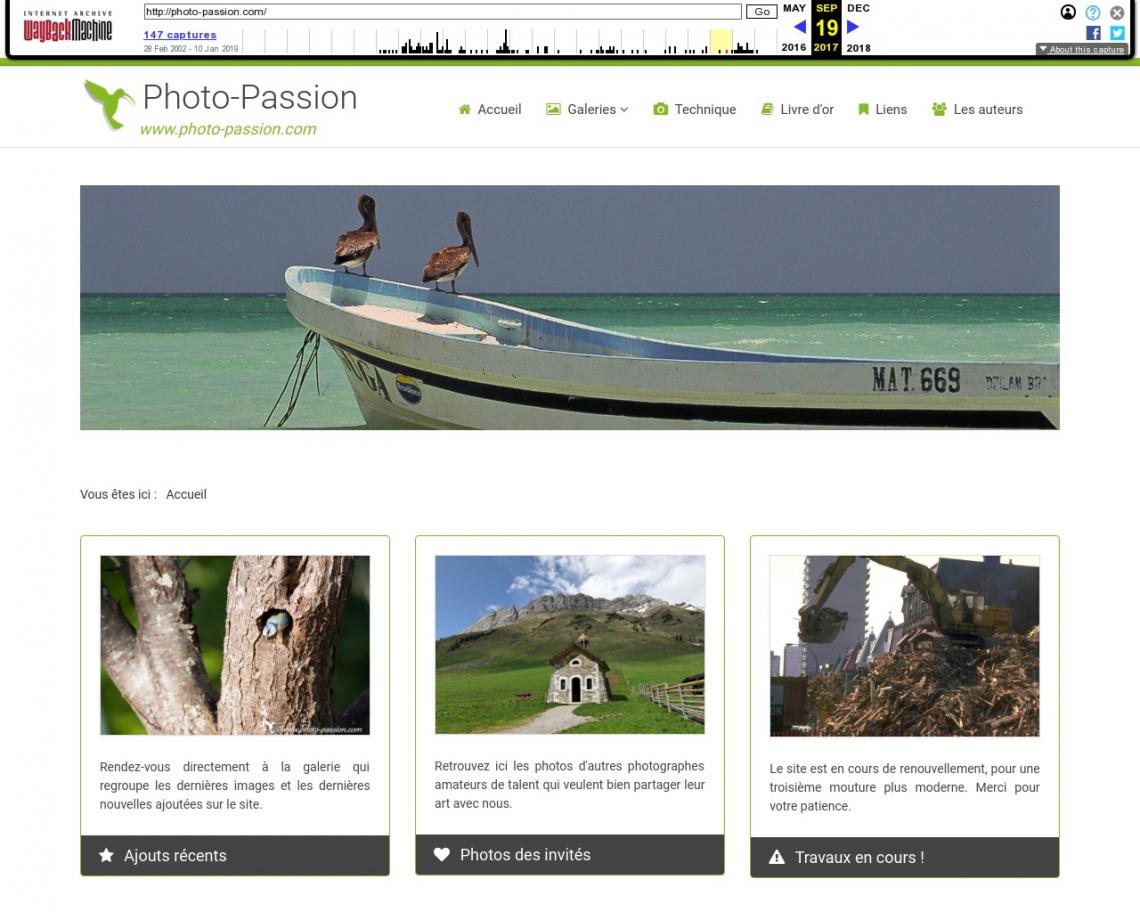Image resolution: width=1140 pixels, height=912 pixels.
Task: Go to previous capture with left arrow
Action: [800, 27]
